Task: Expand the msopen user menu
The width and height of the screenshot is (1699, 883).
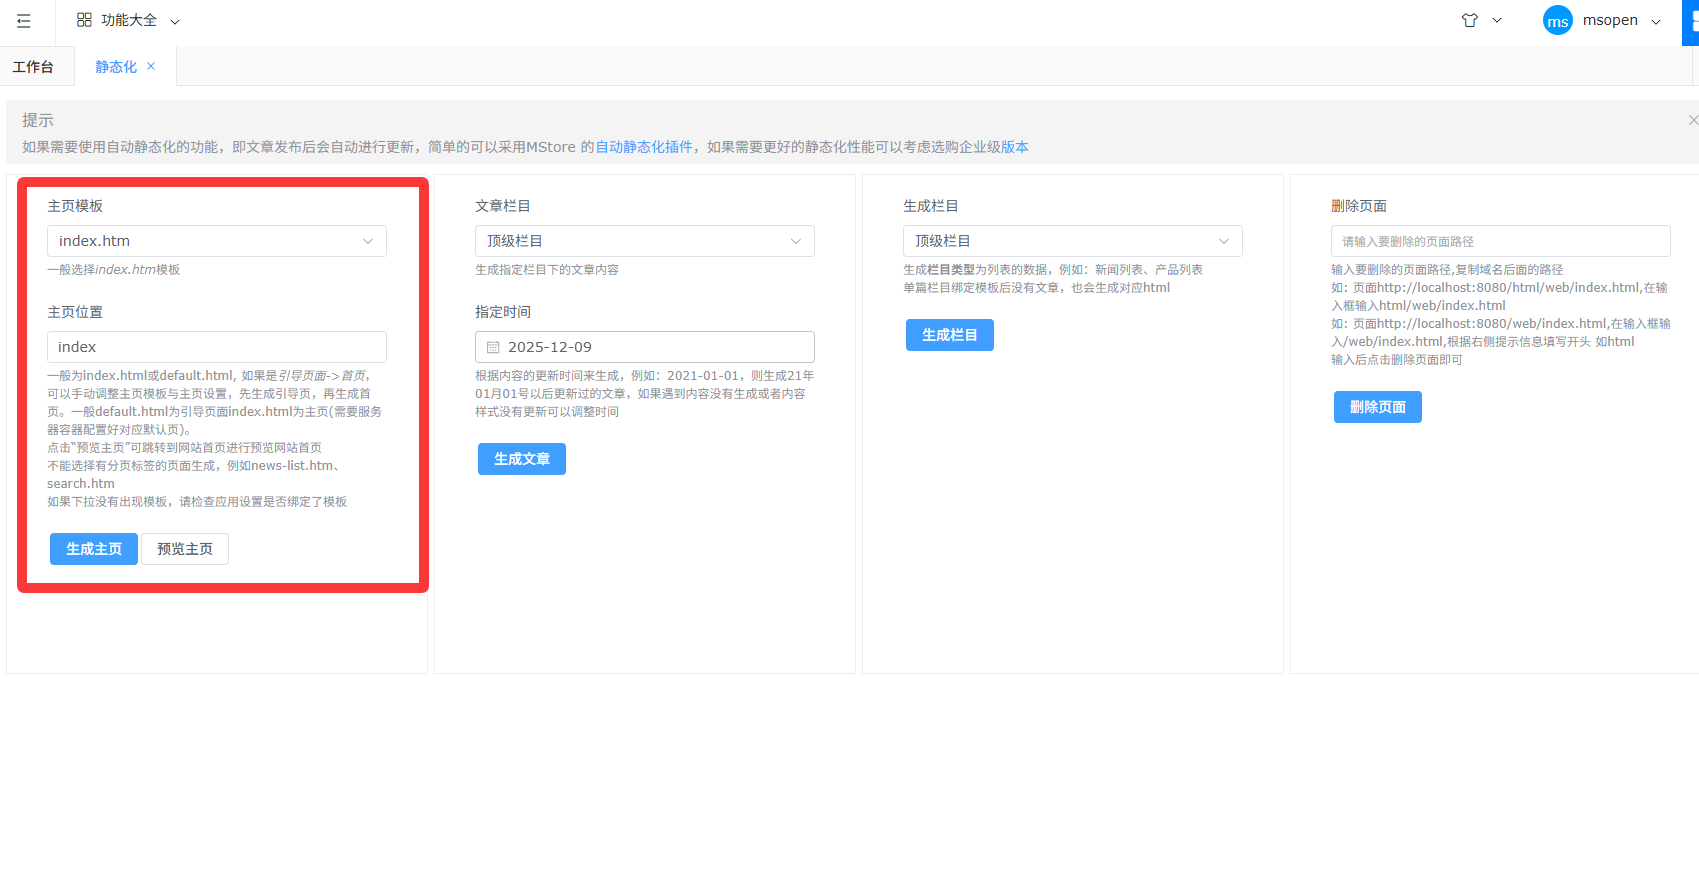Action: (x=1621, y=21)
